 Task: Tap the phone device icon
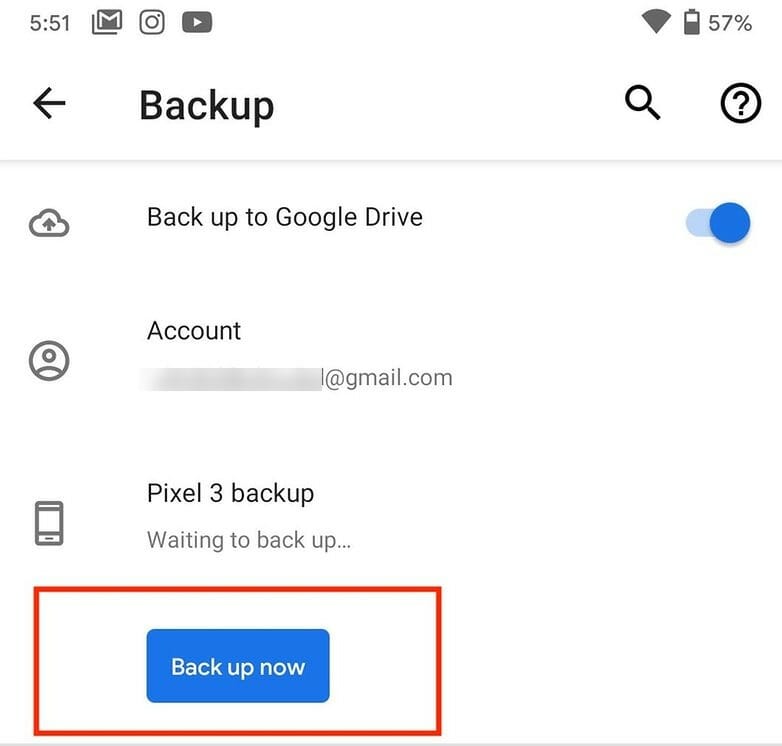point(49,523)
